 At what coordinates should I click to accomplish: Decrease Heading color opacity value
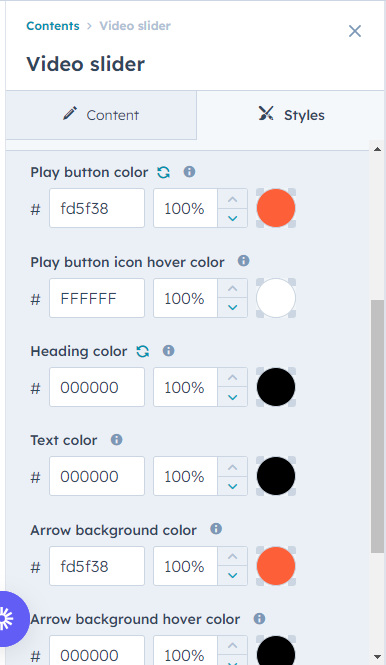[x=232, y=397]
